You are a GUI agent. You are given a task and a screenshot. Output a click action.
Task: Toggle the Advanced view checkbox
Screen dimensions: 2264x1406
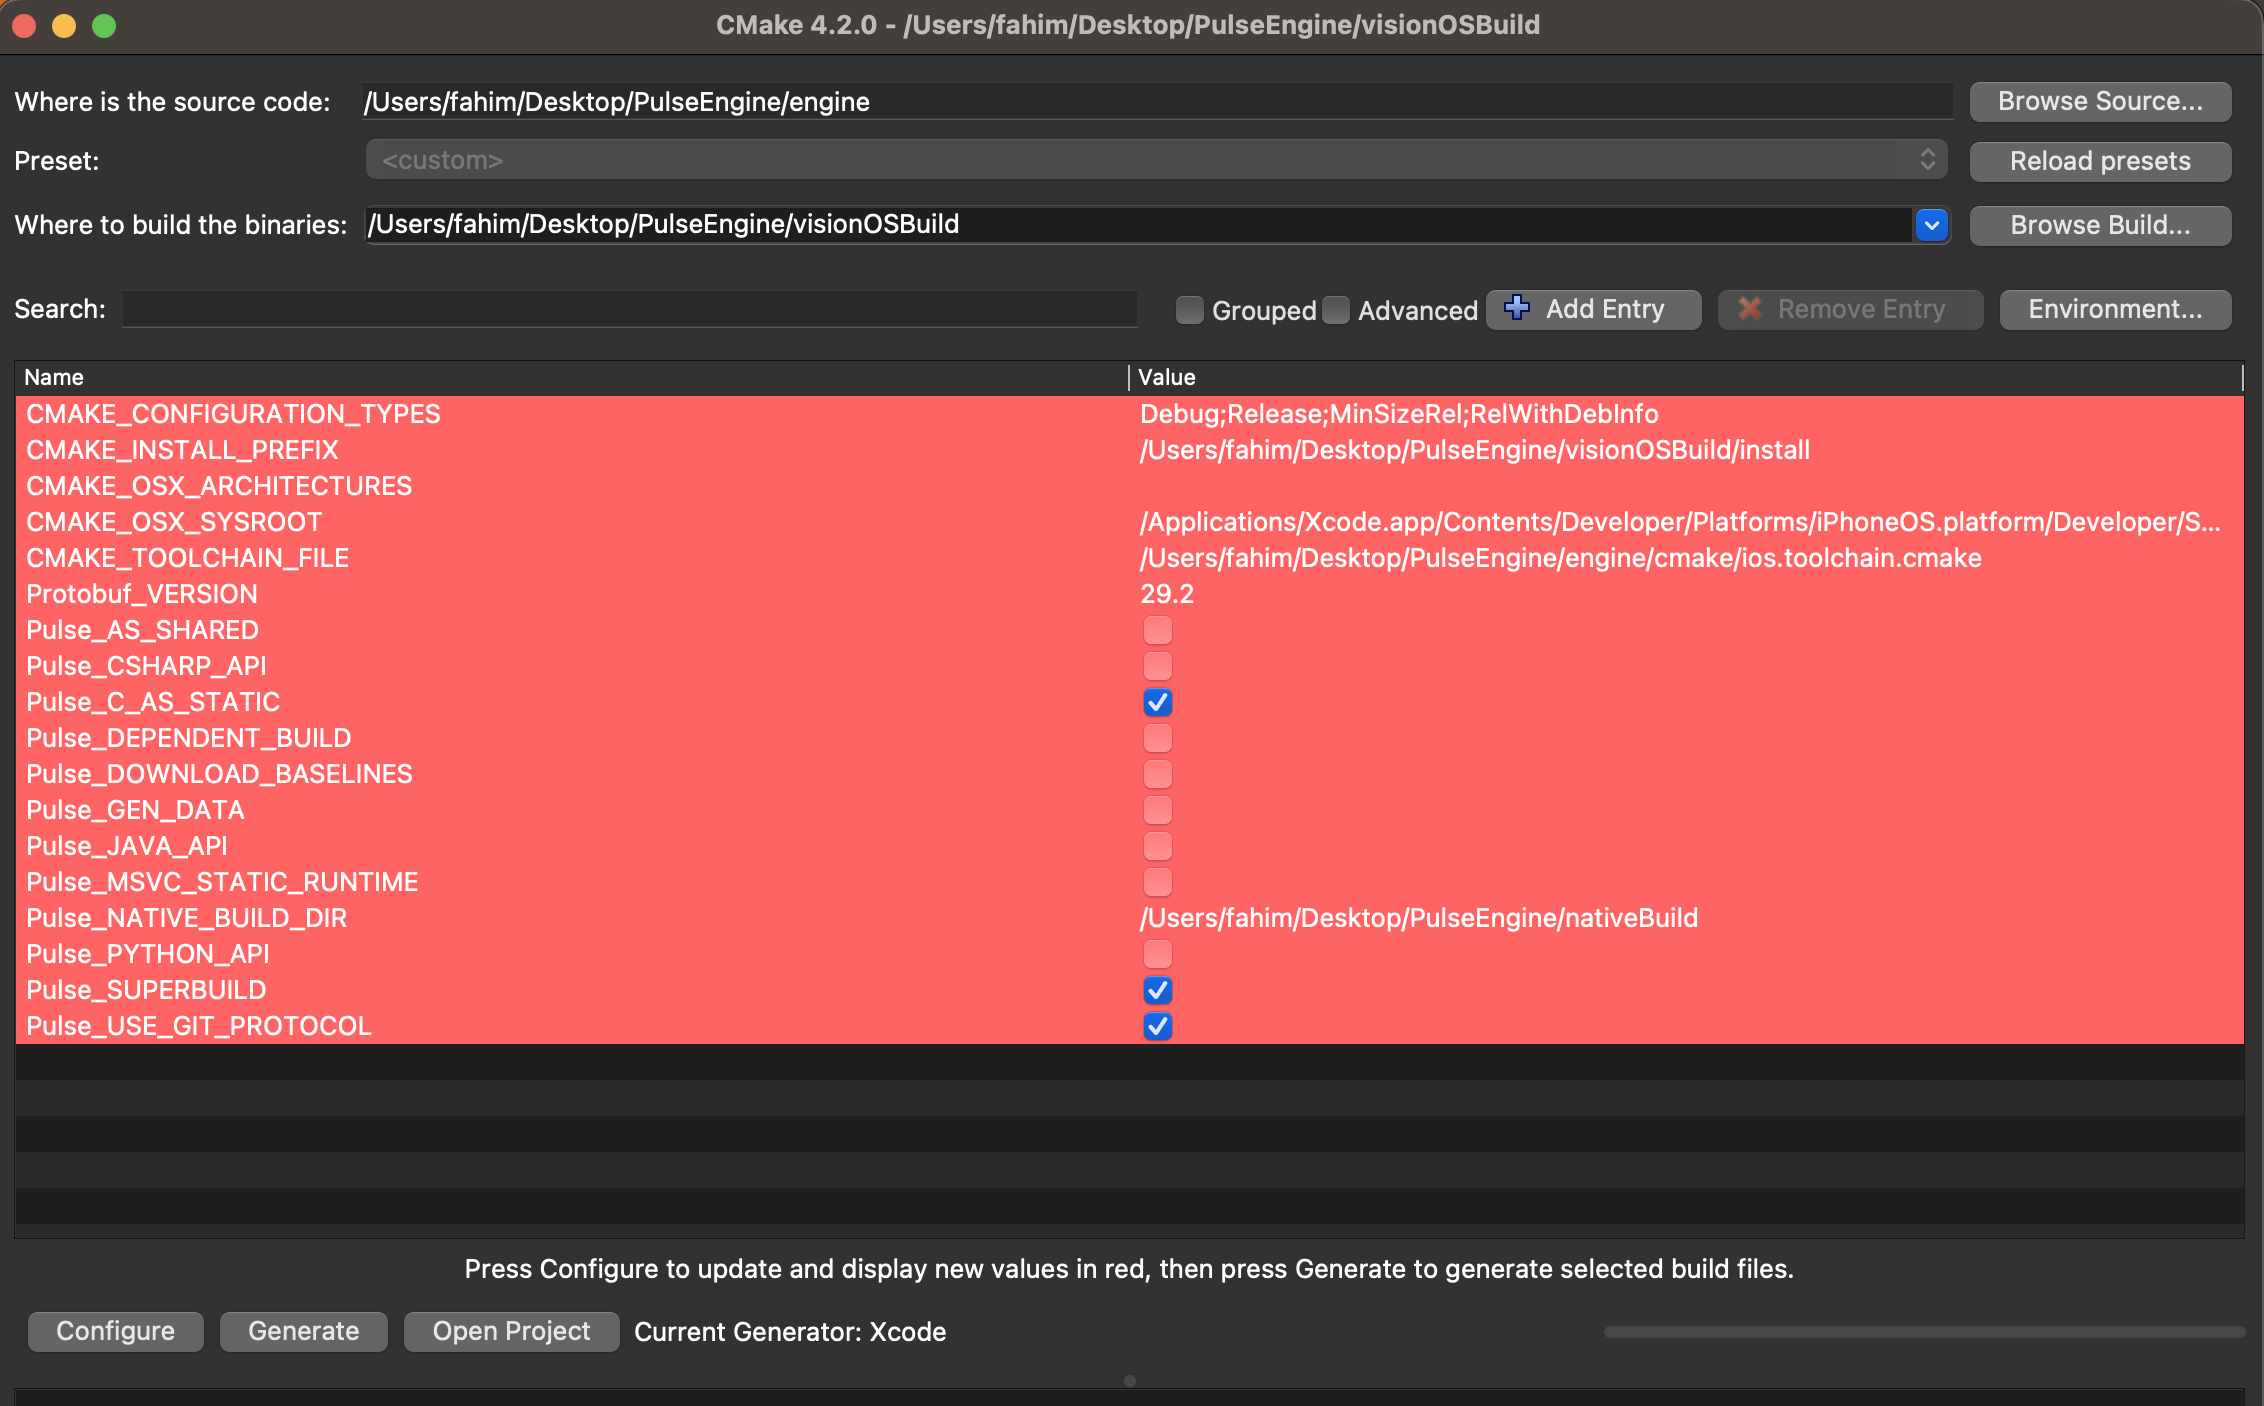(1335, 310)
